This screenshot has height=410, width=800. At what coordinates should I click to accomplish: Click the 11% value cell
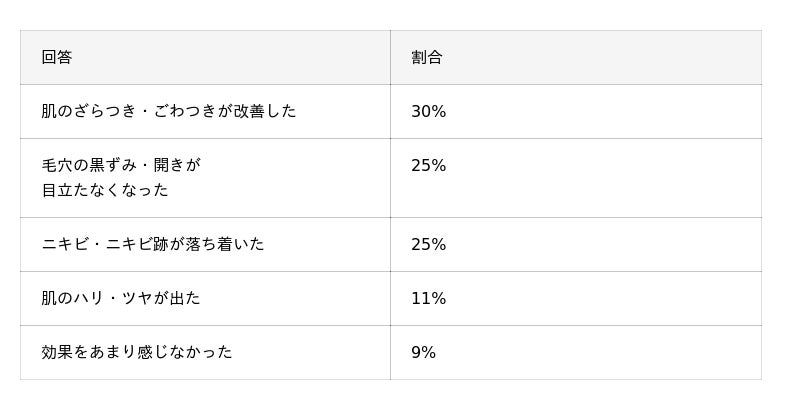pos(428,299)
